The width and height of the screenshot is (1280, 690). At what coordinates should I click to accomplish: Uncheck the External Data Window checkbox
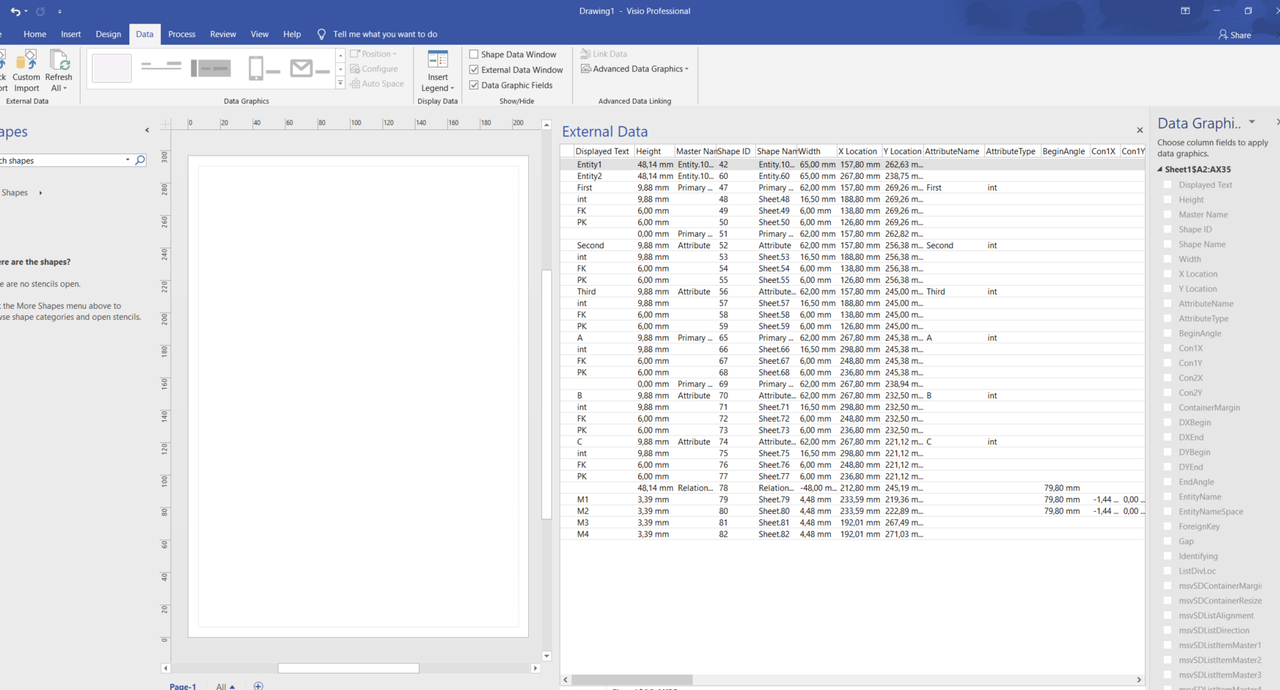[474, 70]
